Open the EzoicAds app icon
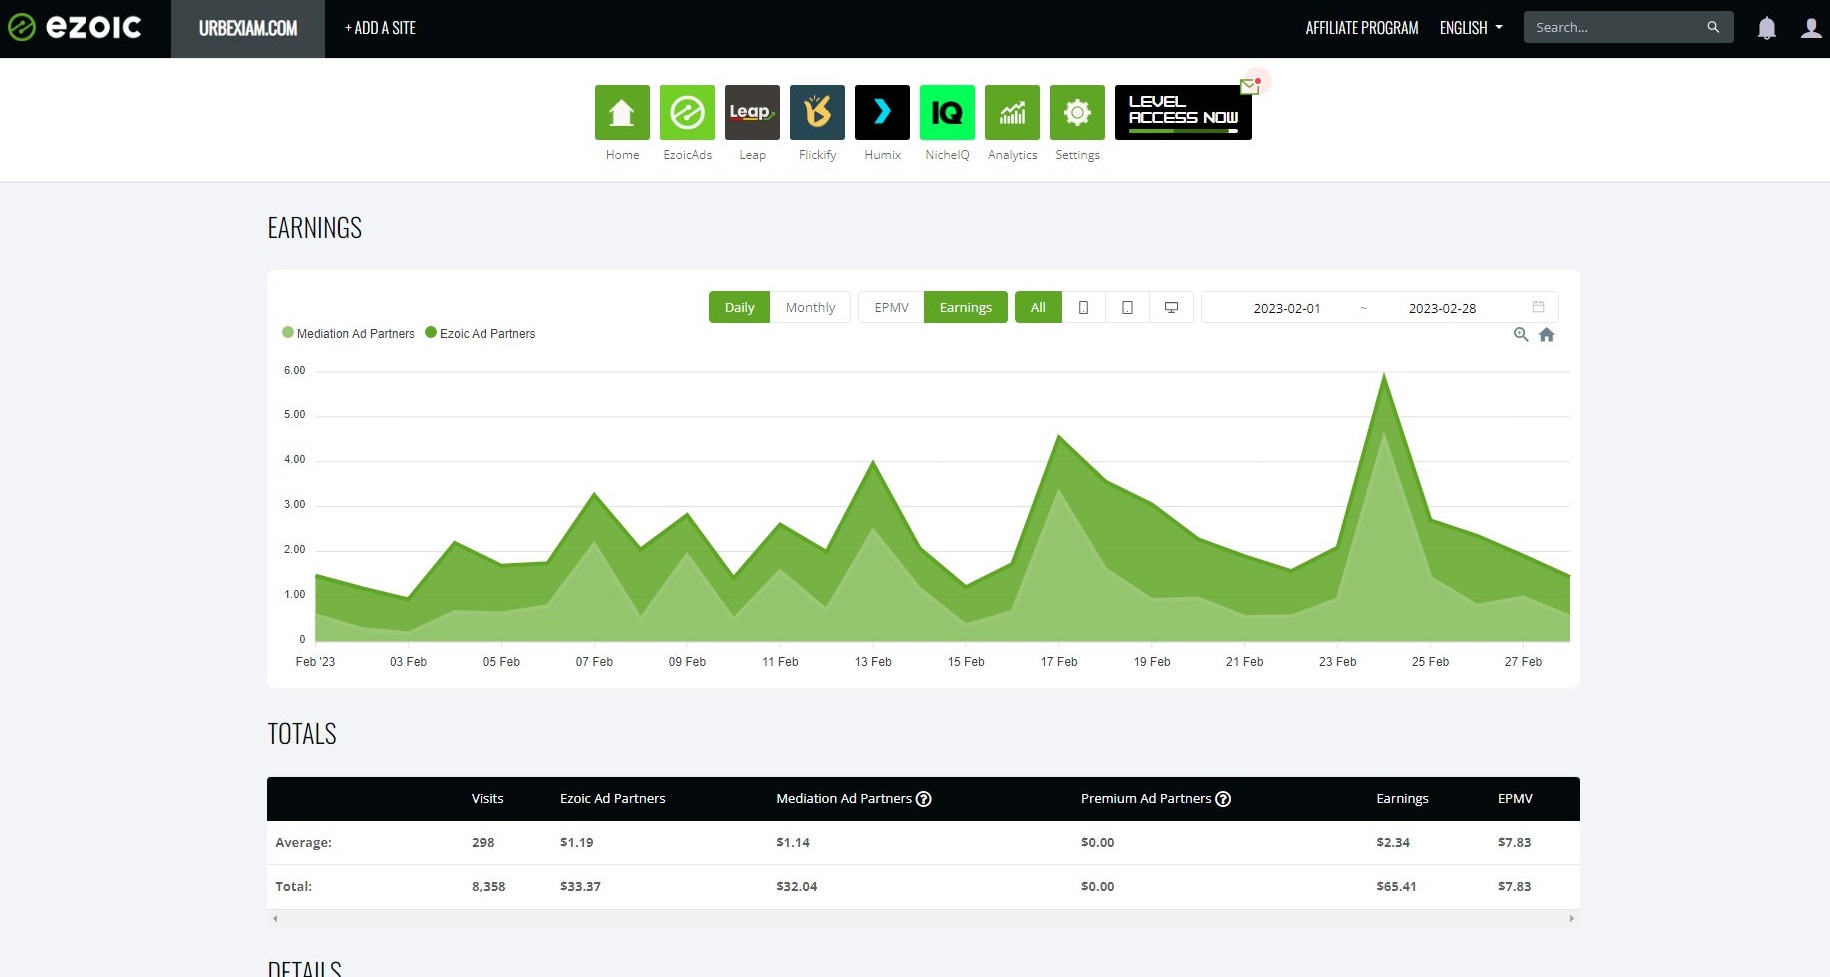 pyautogui.click(x=687, y=112)
